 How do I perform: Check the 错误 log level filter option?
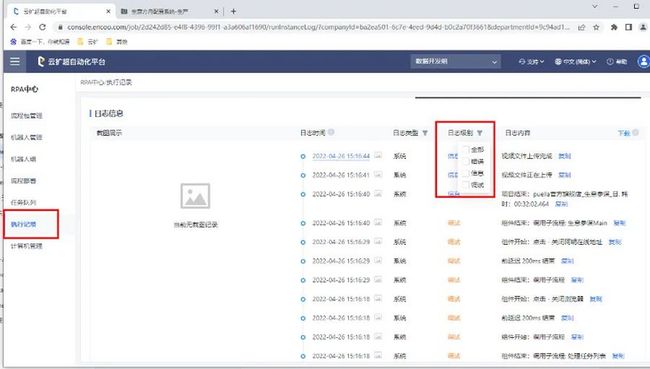point(466,161)
